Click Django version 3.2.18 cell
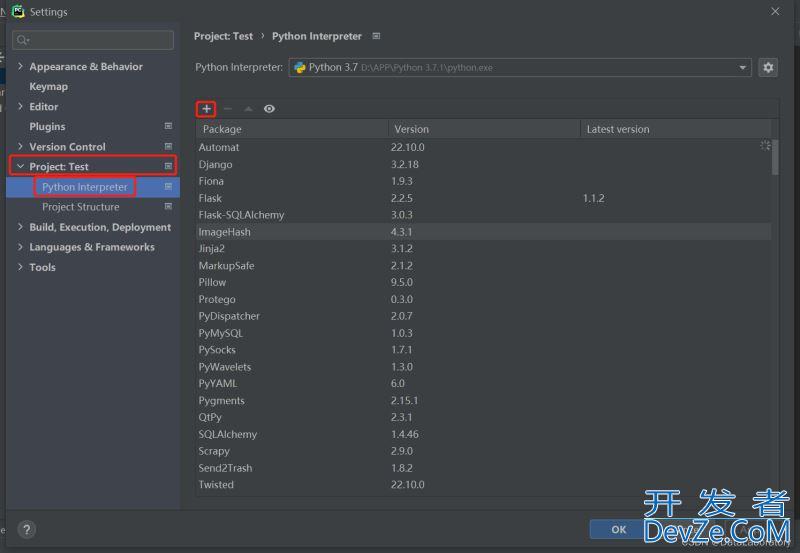The width and height of the screenshot is (800, 553). pos(405,164)
